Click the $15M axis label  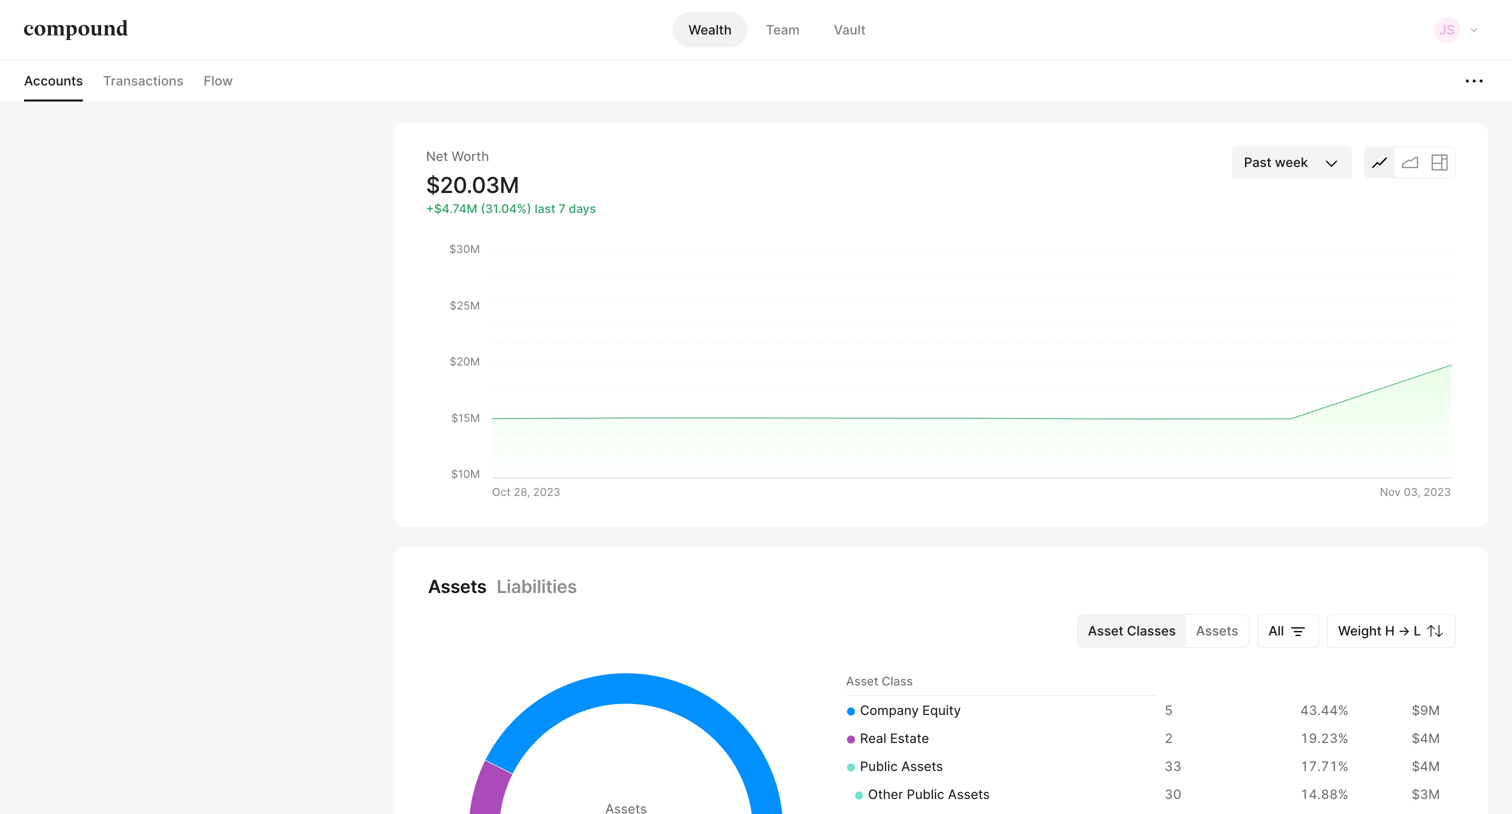(466, 418)
